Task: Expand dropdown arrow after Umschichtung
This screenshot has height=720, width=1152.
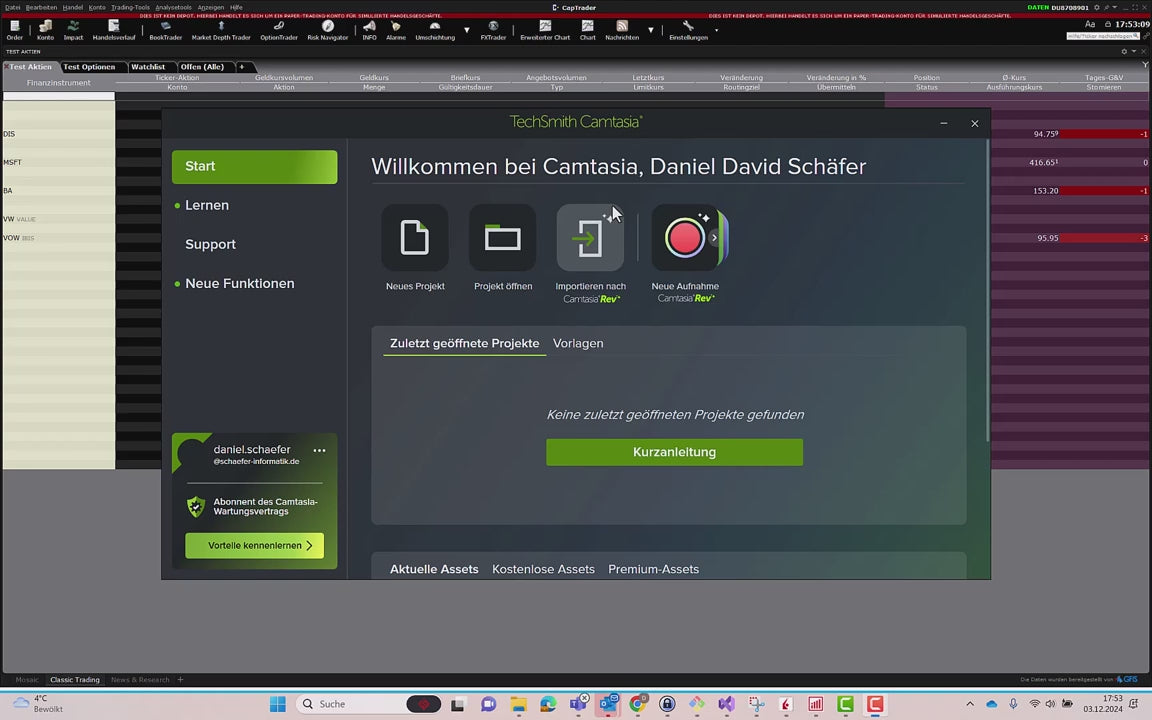Action: coord(467,30)
